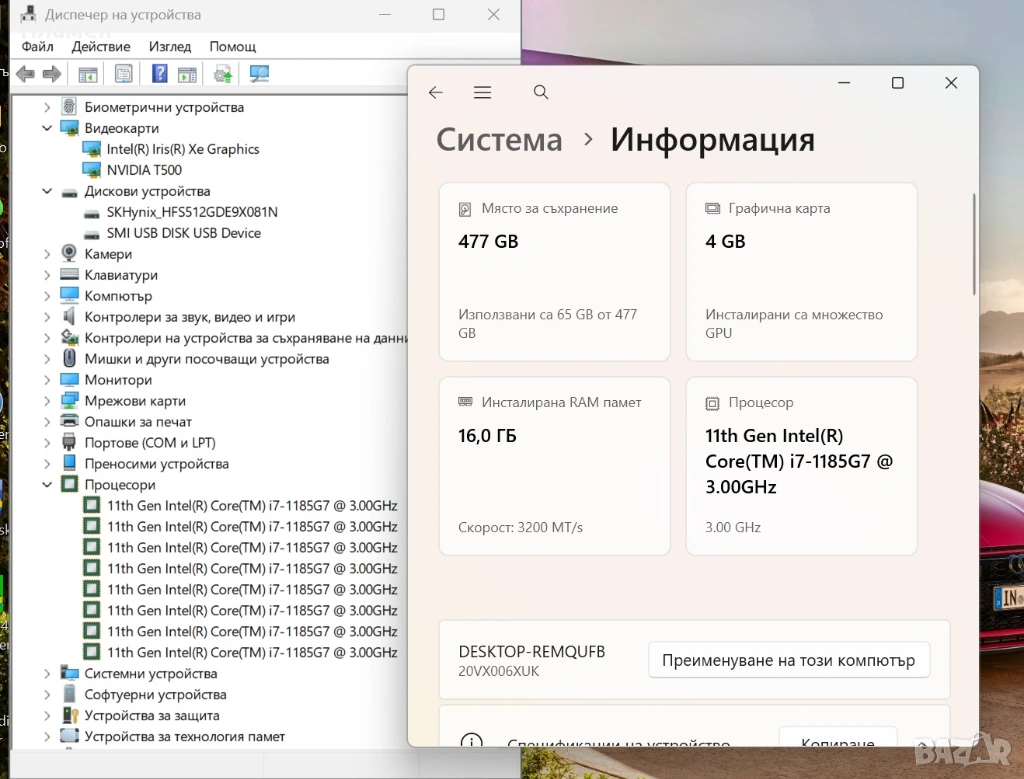
Task: Click Scan for hardware changes icon
Action: [x=260, y=74]
